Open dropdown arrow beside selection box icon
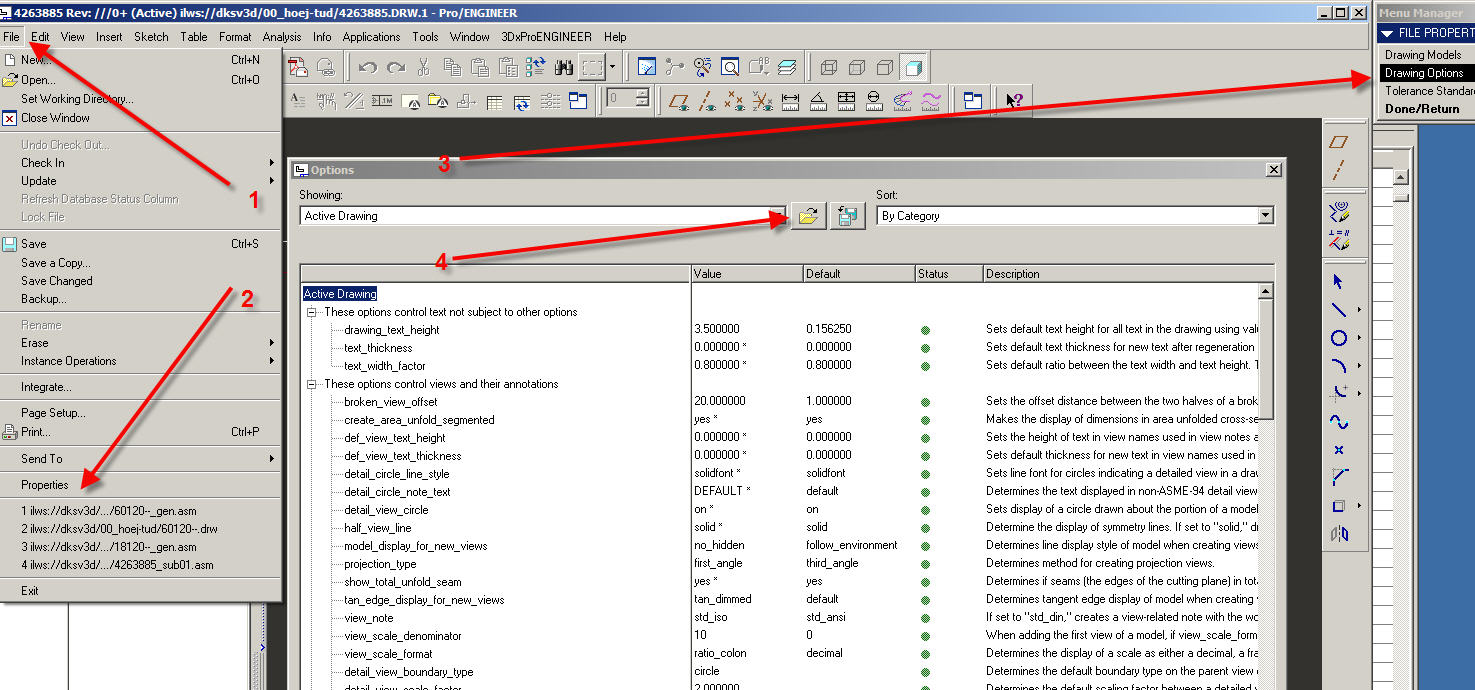 tap(612, 67)
